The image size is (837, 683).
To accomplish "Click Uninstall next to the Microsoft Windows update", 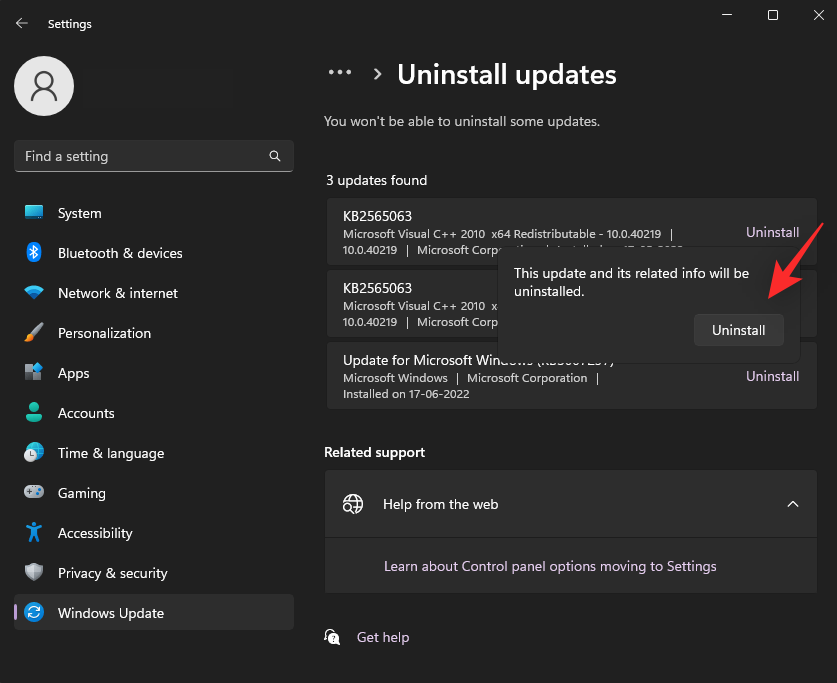I will [772, 376].
